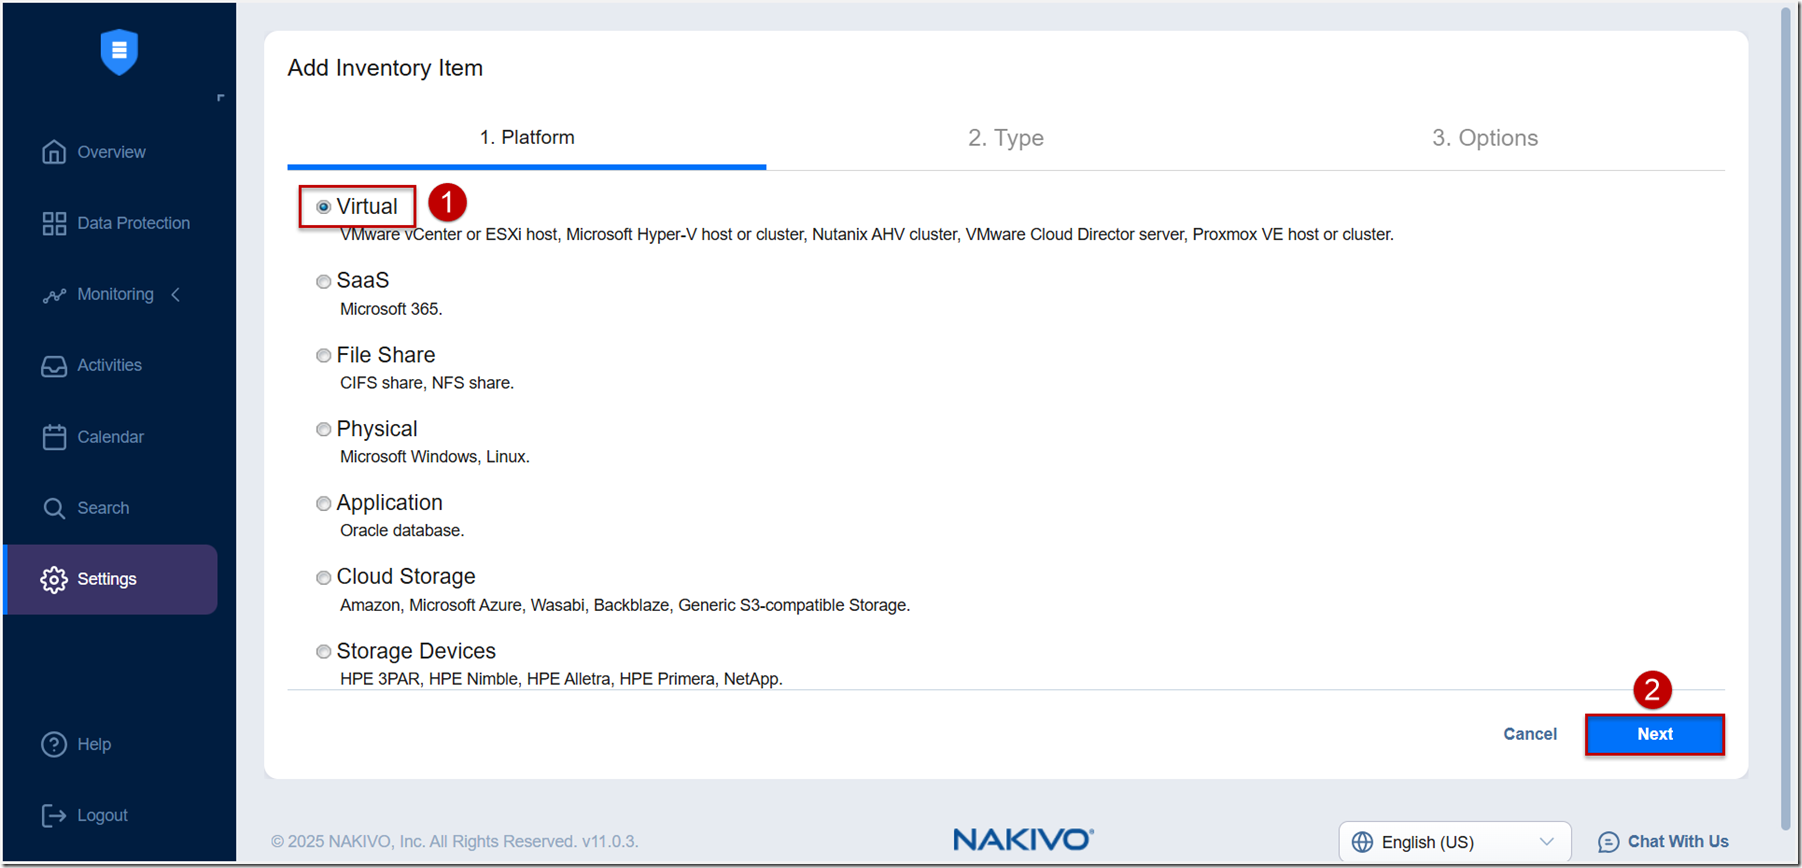Image resolution: width=1802 pixels, height=868 pixels.
Task: Click the copyright v11.0.3 text
Action: pos(455,842)
